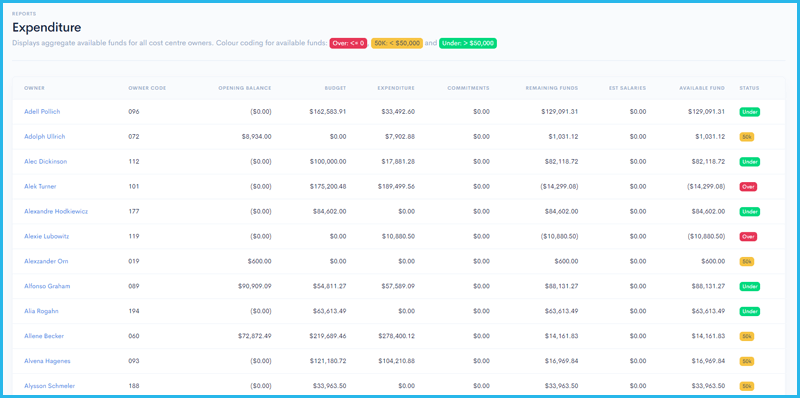Click the Available Fund column header

[702, 88]
